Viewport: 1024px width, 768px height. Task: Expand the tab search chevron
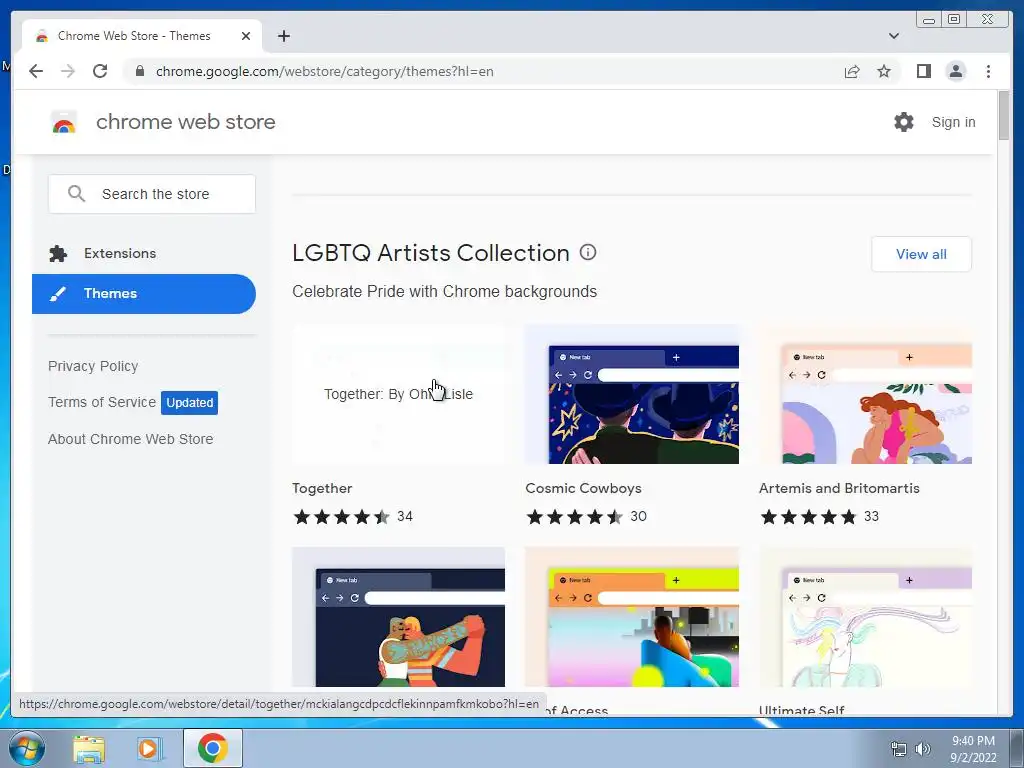click(x=893, y=36)
